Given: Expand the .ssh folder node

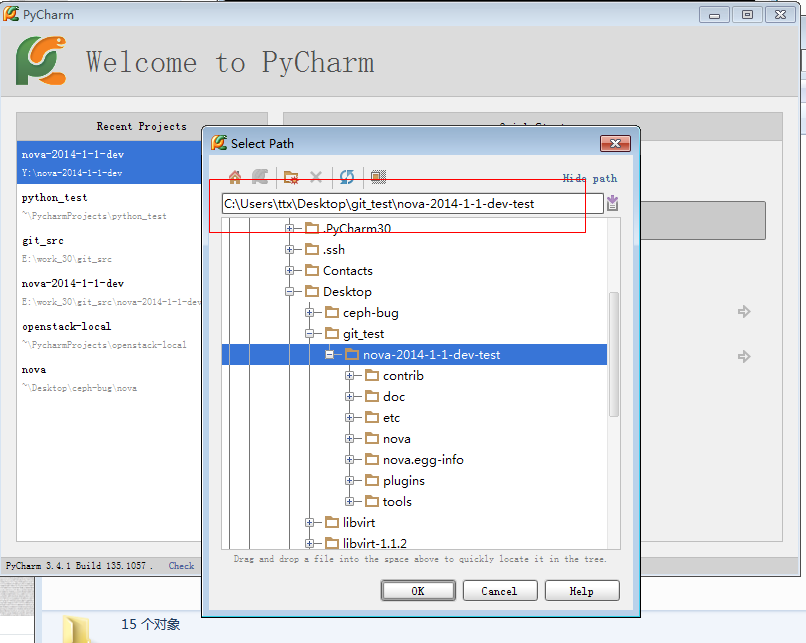Looking at the screenshot, I should pyautogui.click(x=289, y=249).
